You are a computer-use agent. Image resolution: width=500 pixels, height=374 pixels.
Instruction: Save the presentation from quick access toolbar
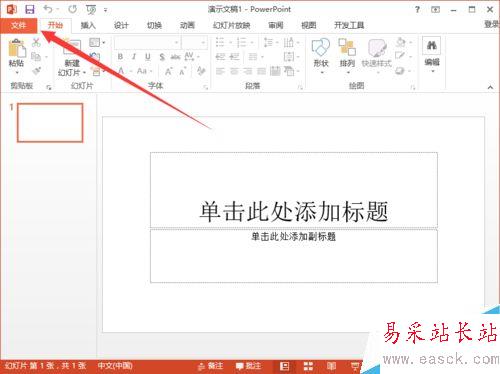click(x=30, y=10)
